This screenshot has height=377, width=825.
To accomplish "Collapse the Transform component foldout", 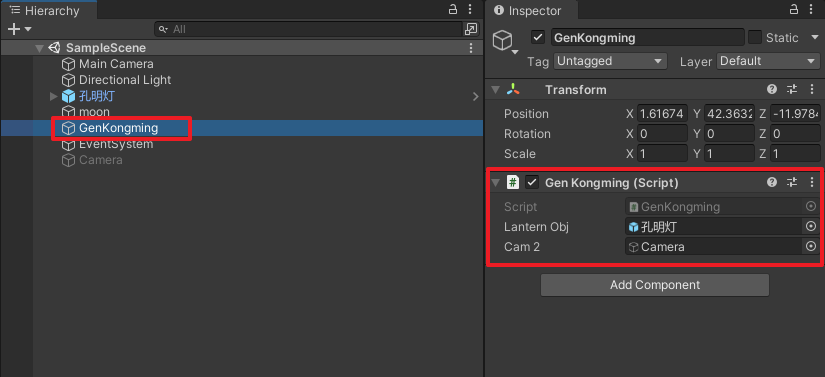I will coord(495,90).
